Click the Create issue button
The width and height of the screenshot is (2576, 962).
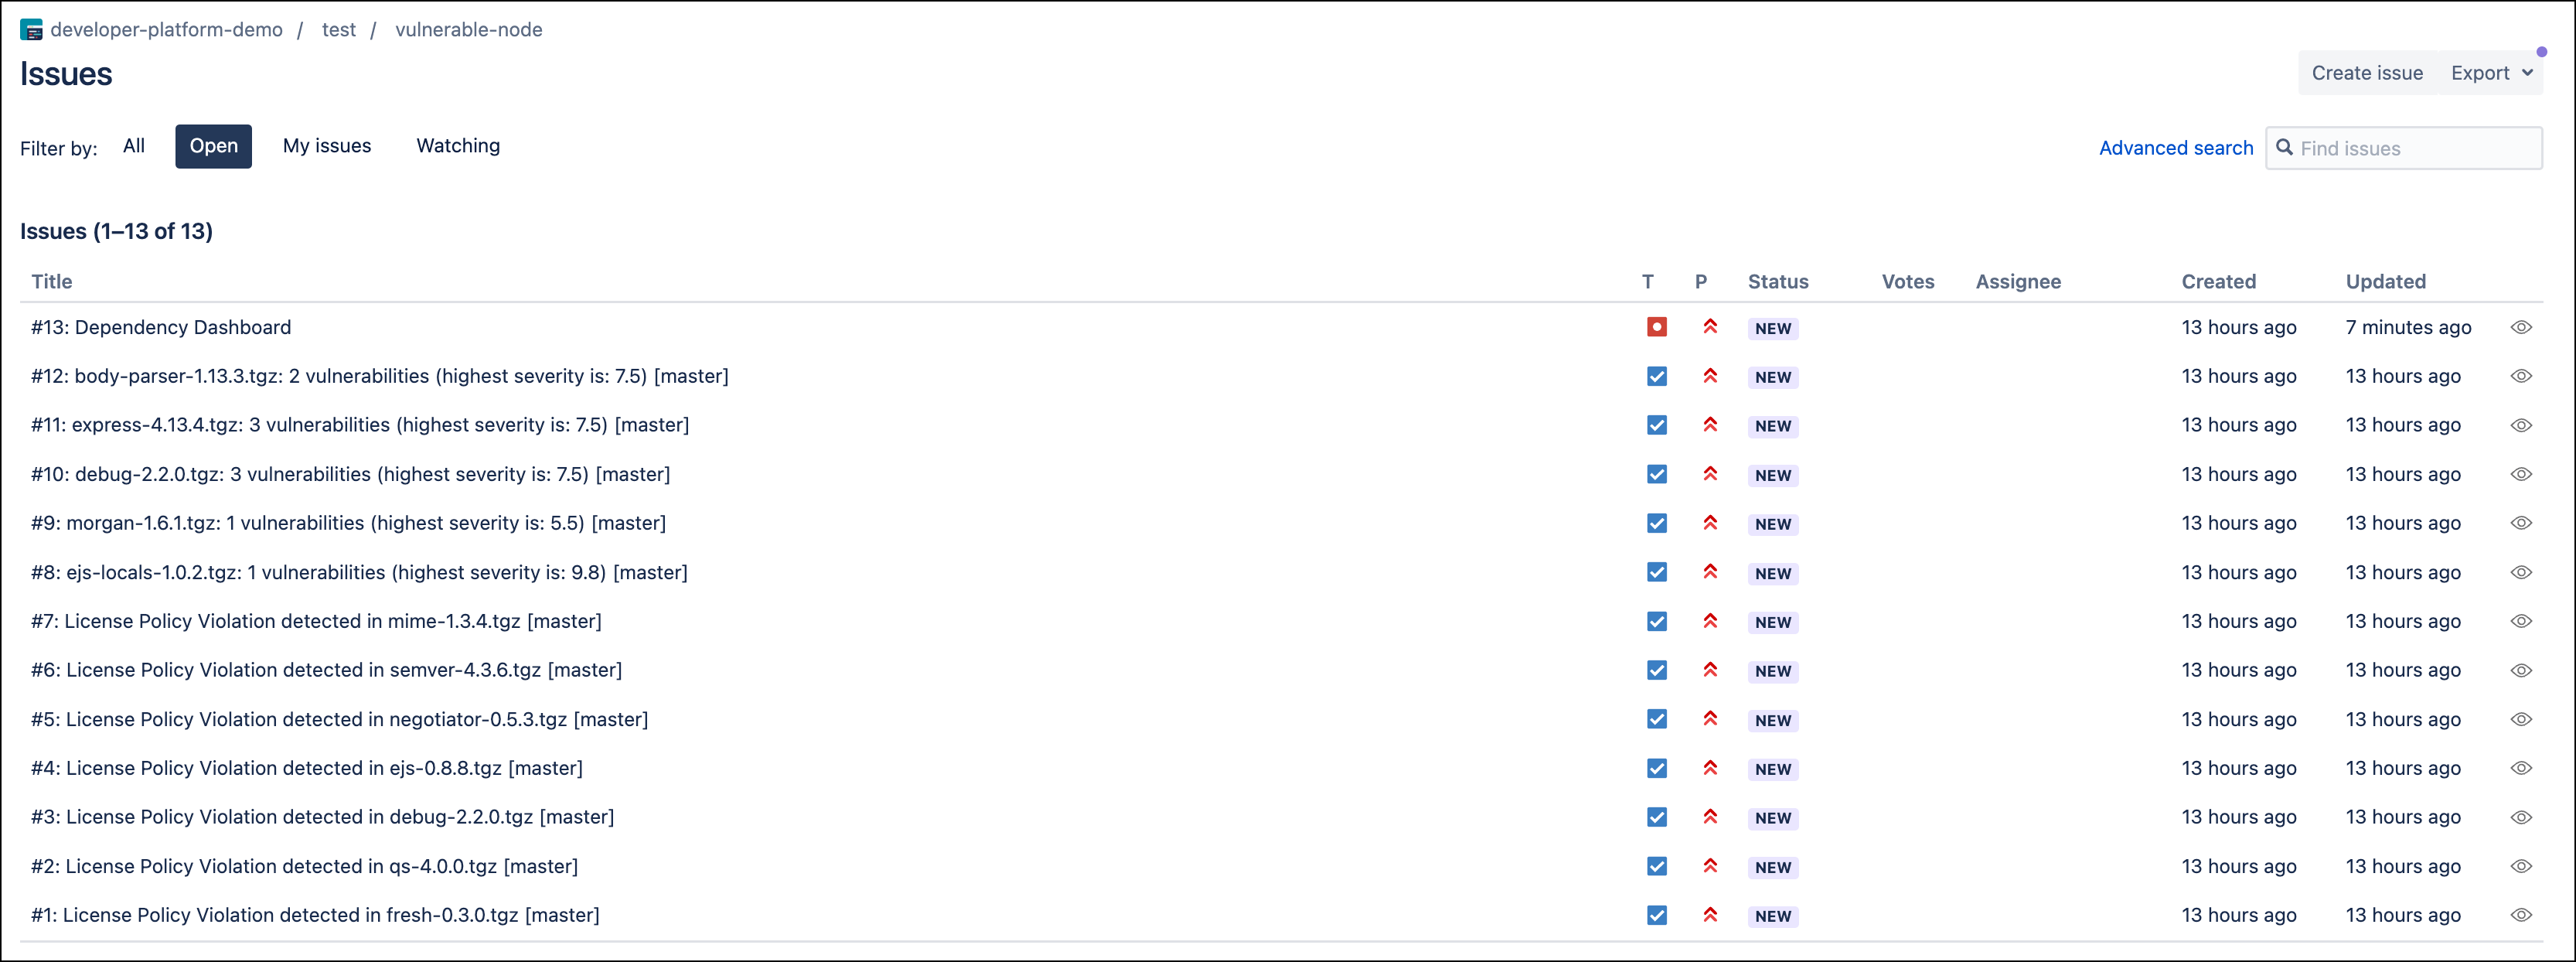click(x=2366, y=73)
